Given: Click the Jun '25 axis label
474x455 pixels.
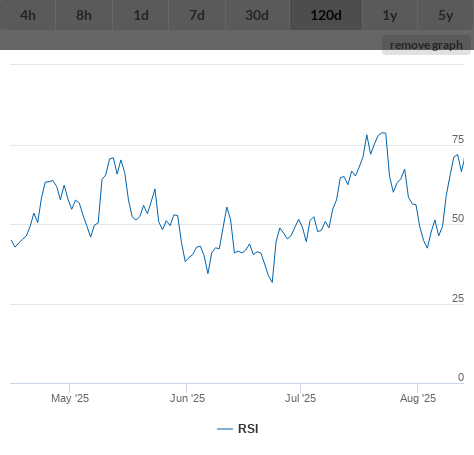Looking at the screenshot, I should [x=187, y=398].
